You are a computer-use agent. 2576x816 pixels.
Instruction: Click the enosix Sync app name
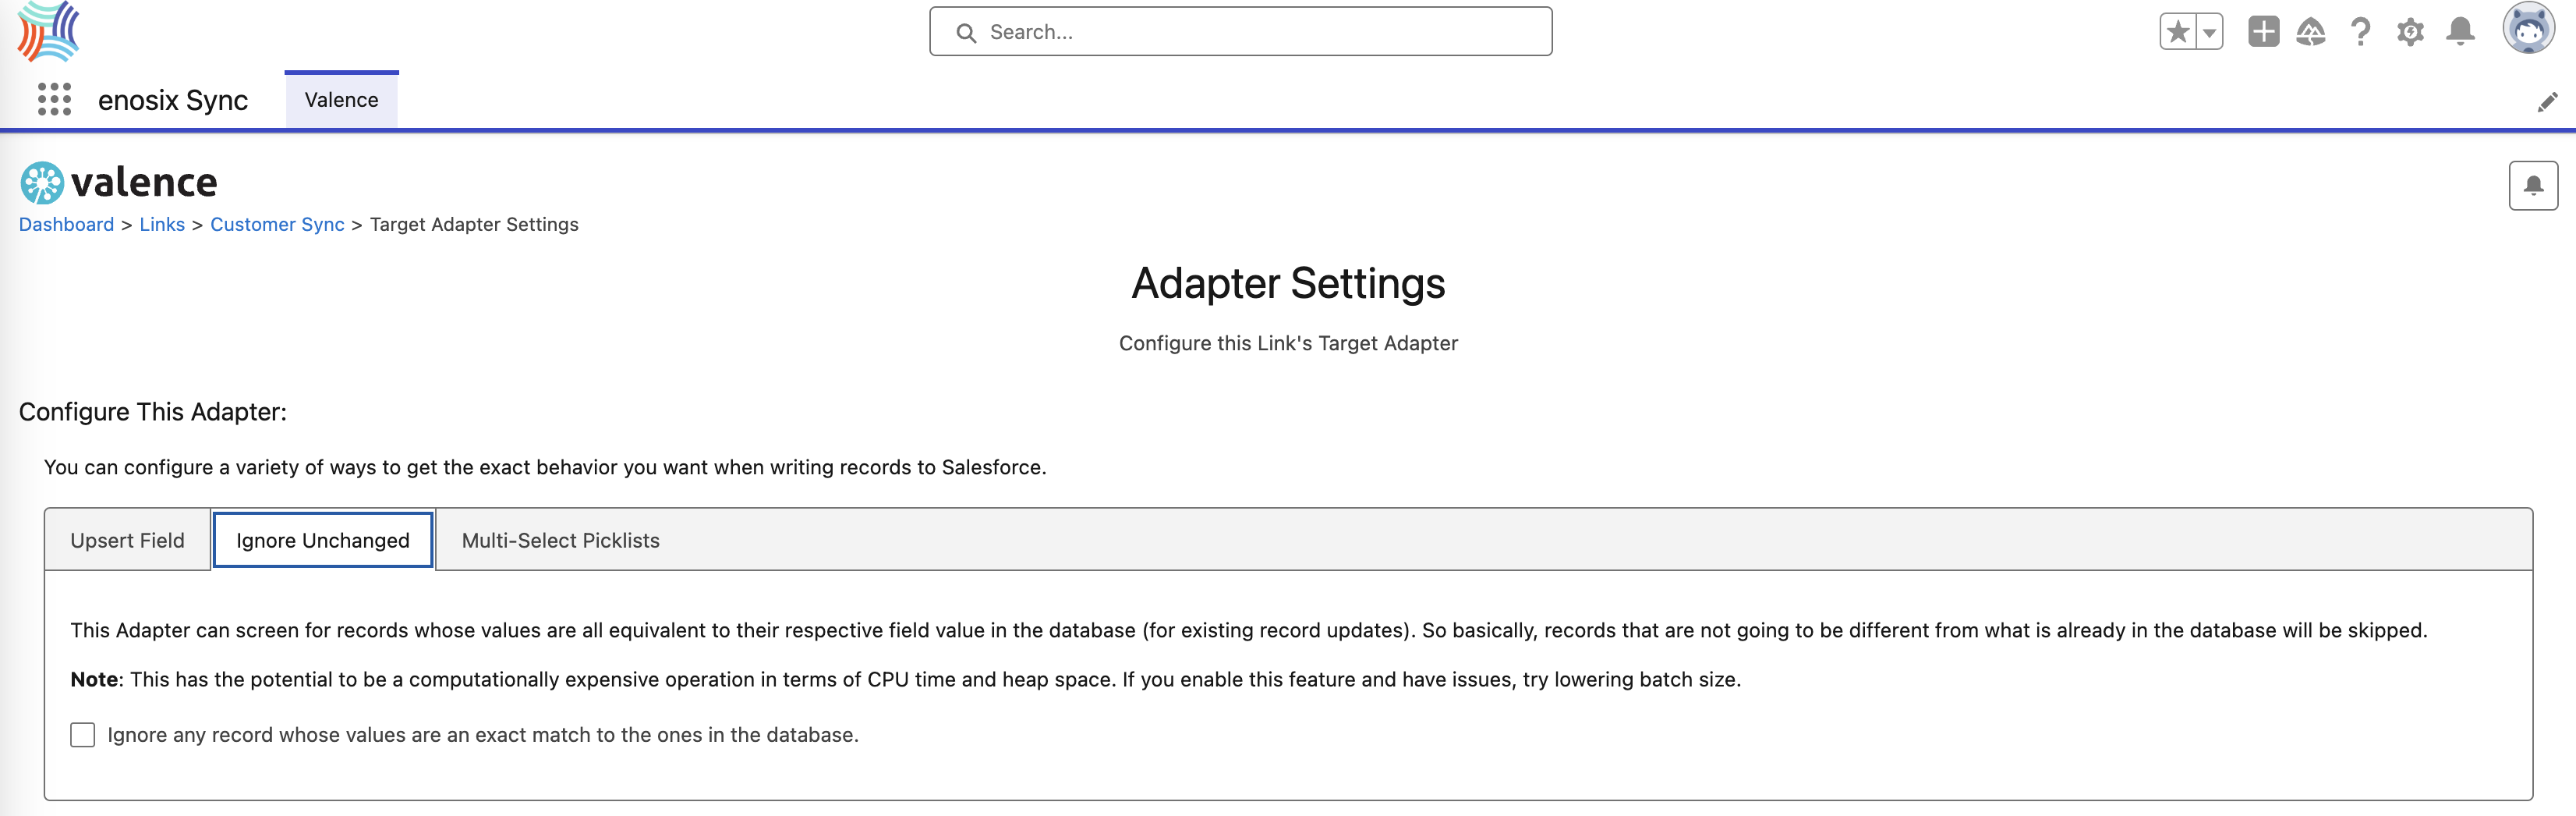point(172,100)
